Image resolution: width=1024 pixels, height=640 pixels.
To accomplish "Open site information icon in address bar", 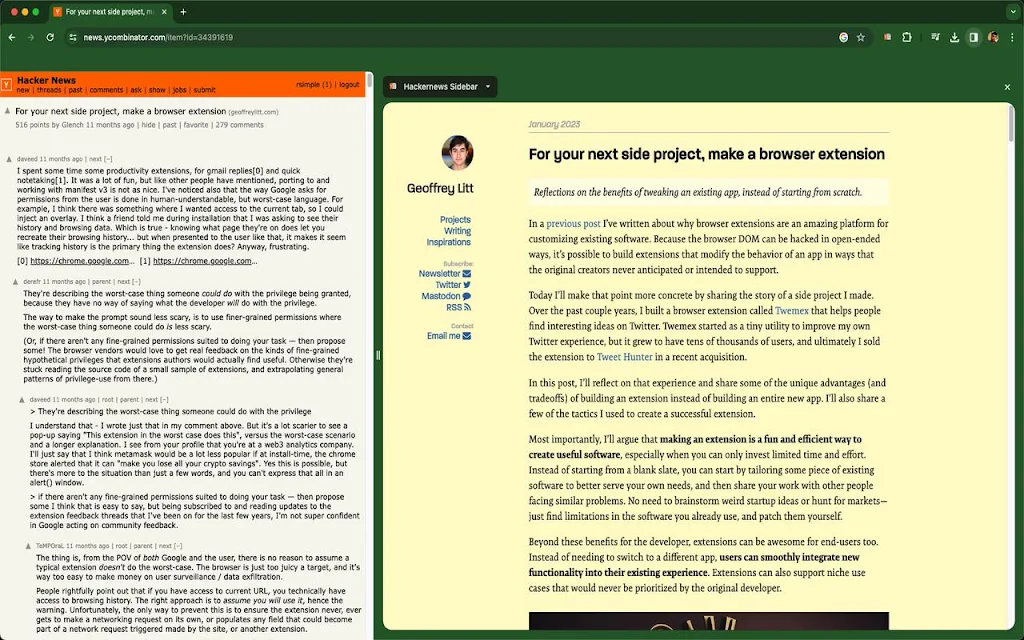I will [72, 37].
